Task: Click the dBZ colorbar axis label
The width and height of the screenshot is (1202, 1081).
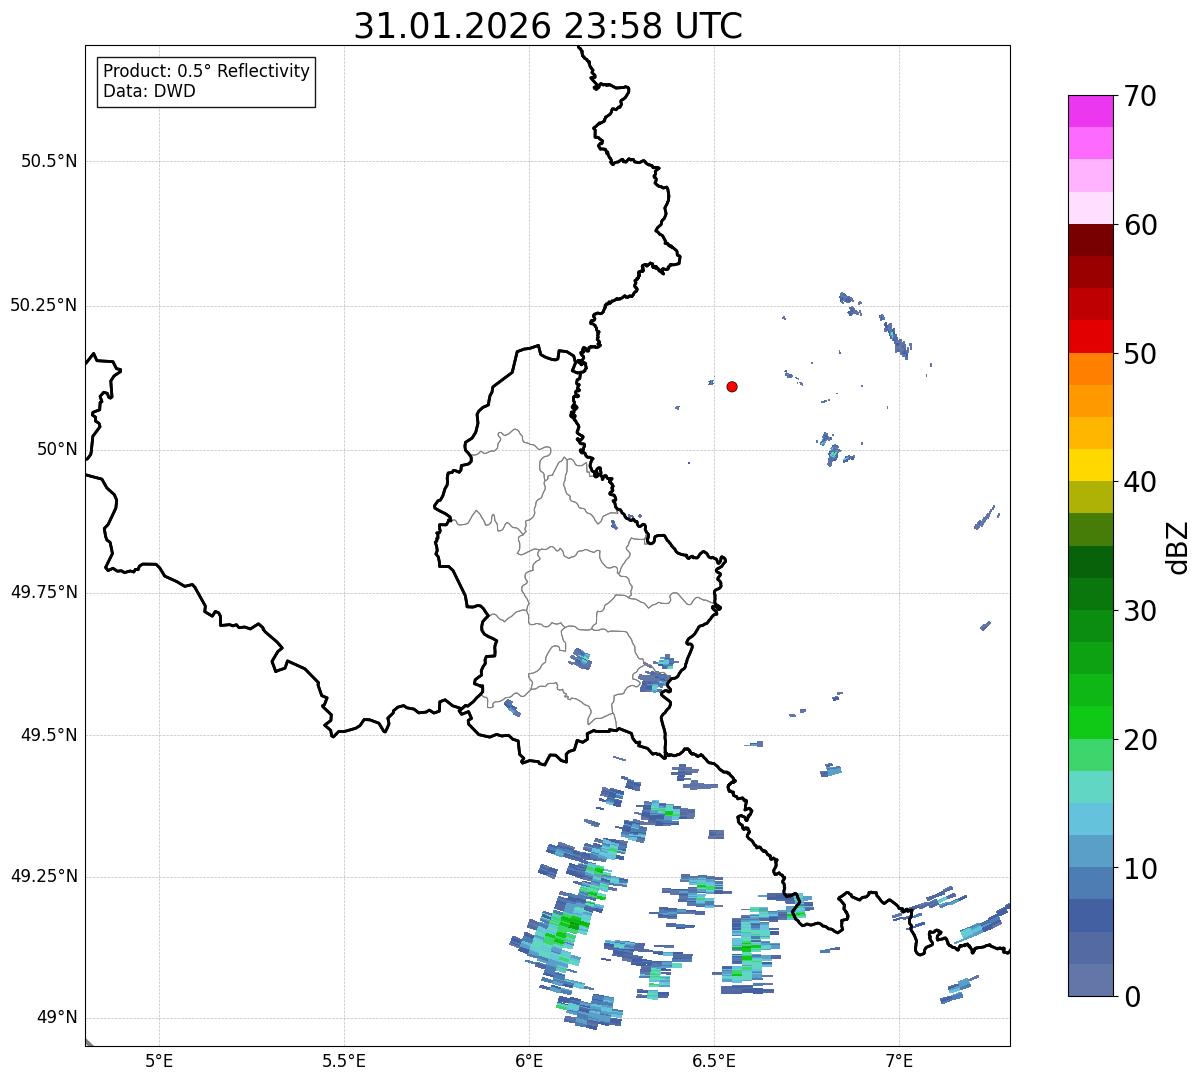Action: tap(1178, 546)
